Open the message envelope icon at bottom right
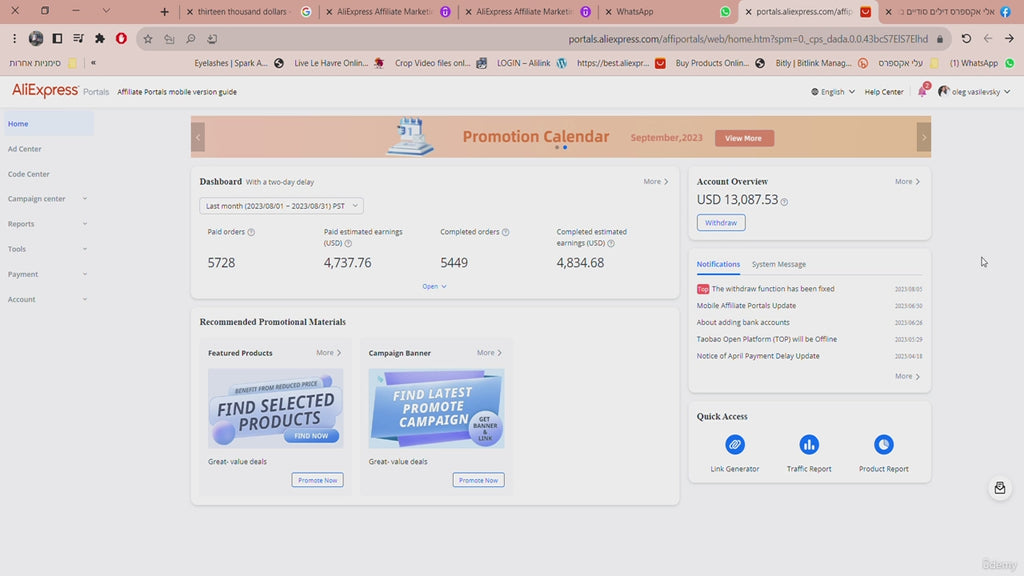The width and height of the screenshot is (1024, 576). 999,488
